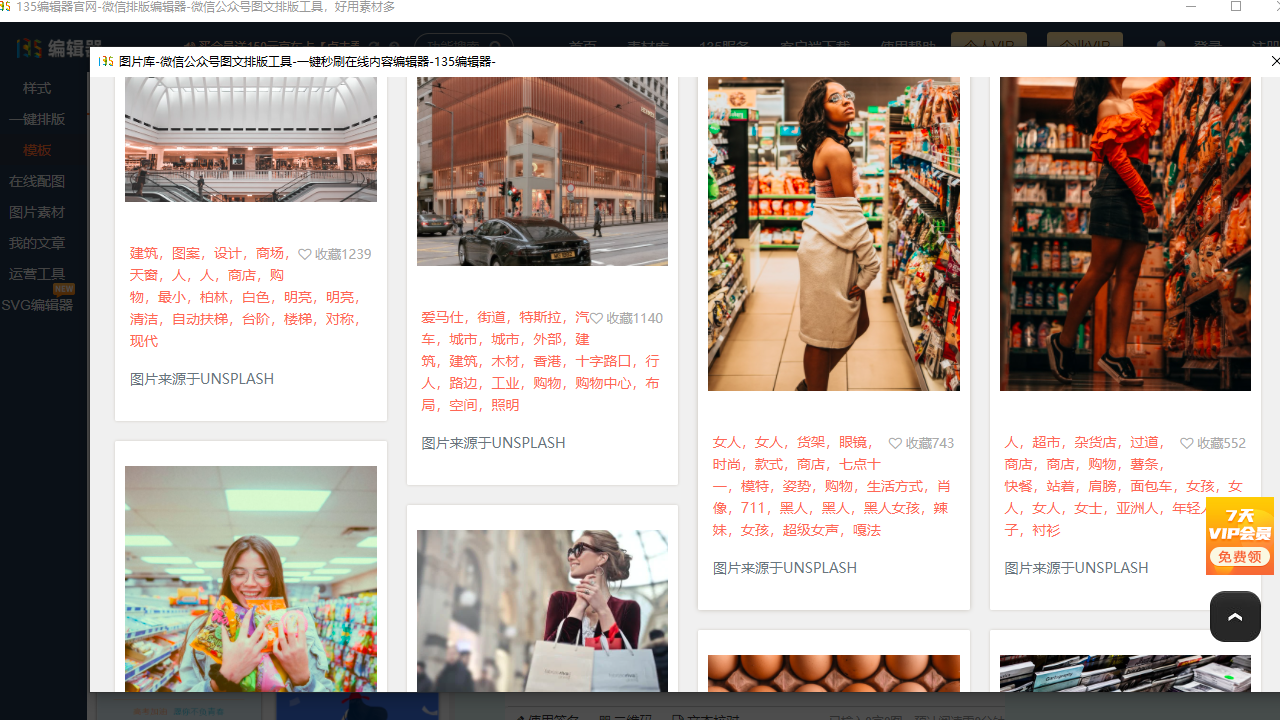Open the girl hugging snack bags photo
The width and height of the screenshot is (1280, 720).
tap(251, 578)
